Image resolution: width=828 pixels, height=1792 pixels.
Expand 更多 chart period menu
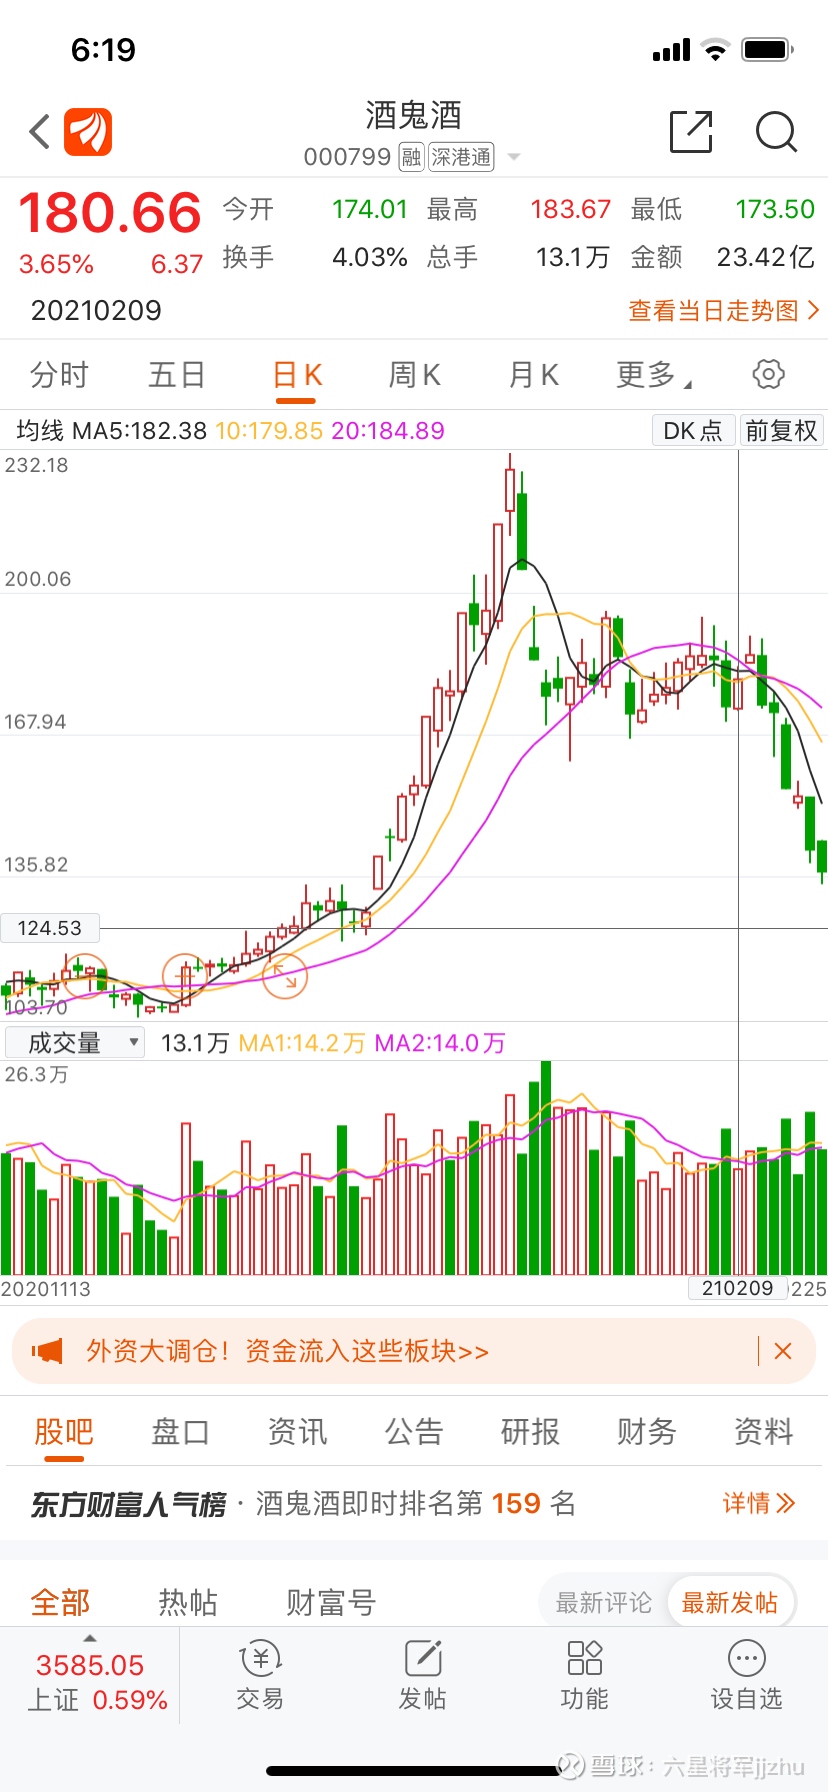(654, 375)
